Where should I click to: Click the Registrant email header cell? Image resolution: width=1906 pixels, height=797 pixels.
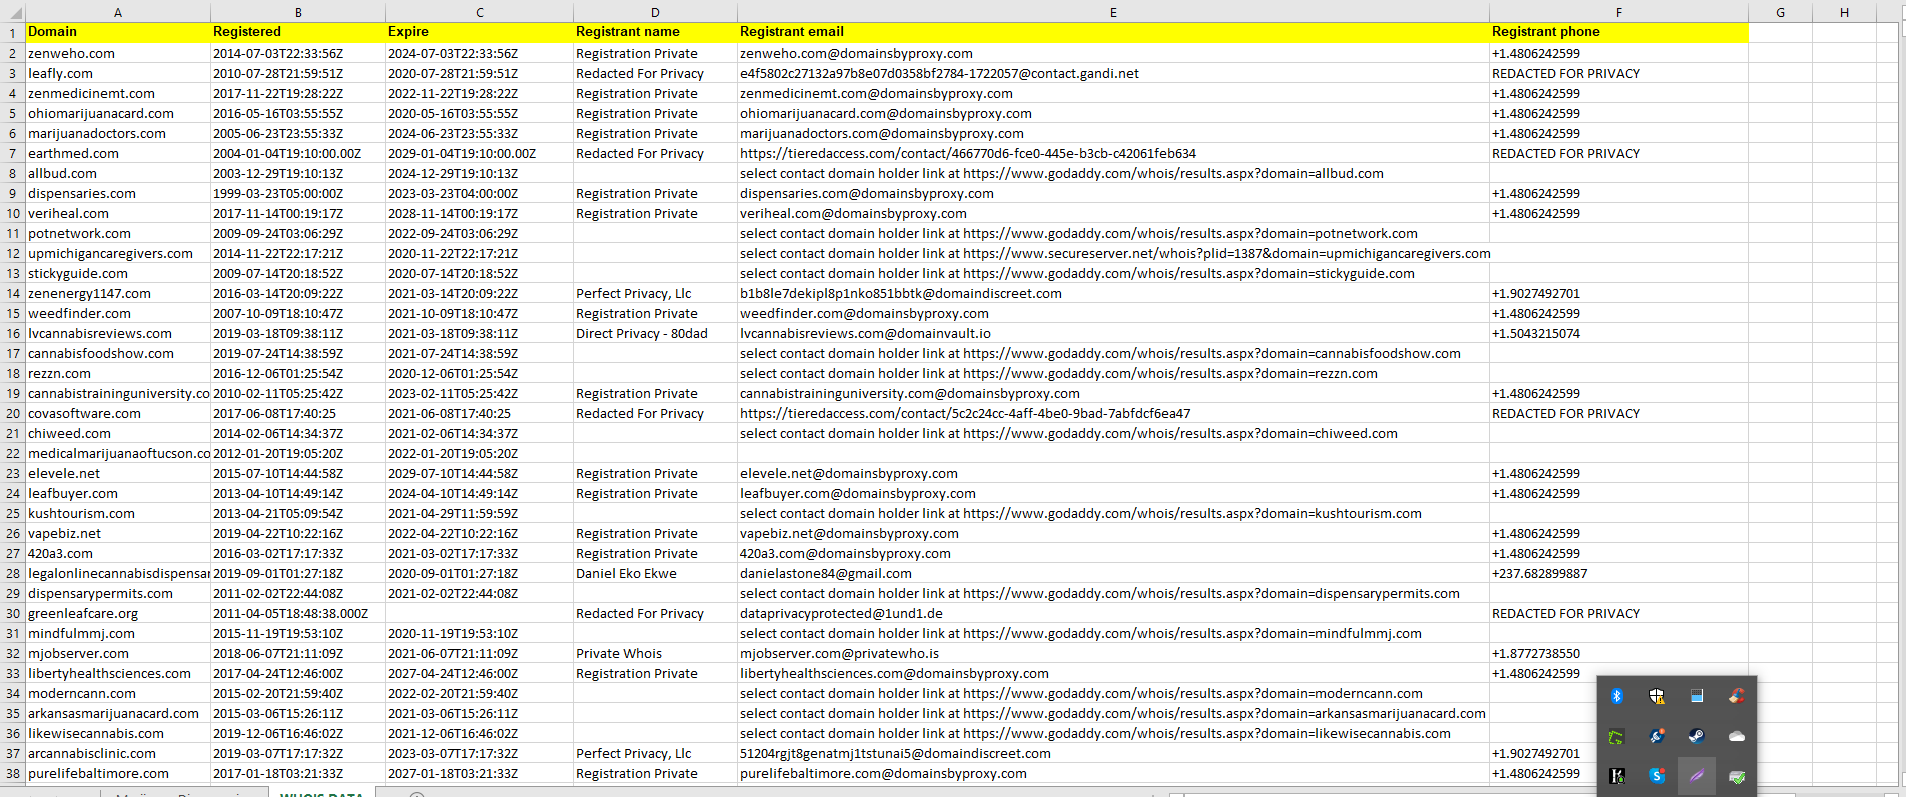coord(1113,32)
